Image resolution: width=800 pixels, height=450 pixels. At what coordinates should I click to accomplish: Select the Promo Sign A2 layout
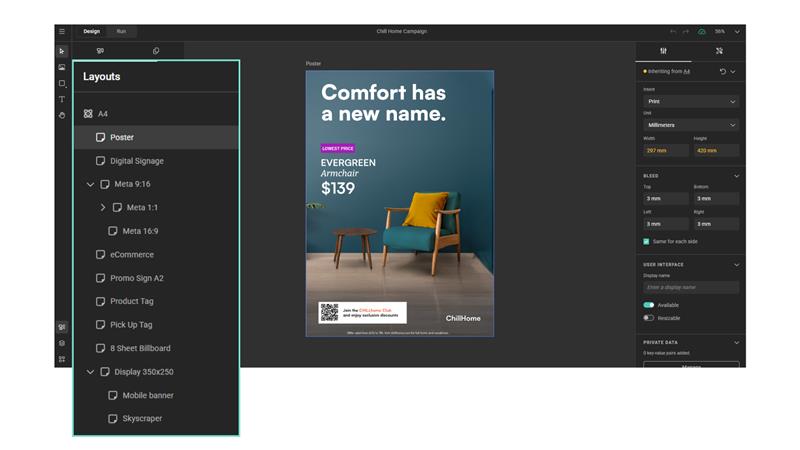(156, 278)
